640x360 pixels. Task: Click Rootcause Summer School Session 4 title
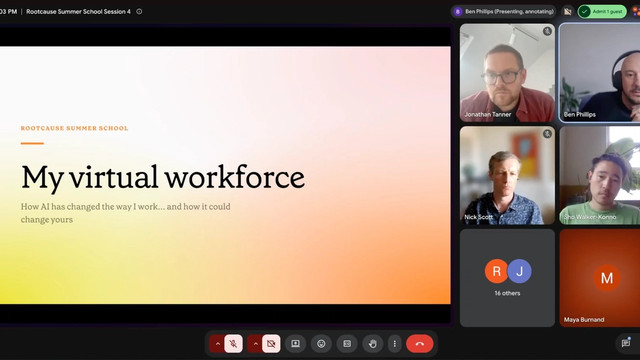pos(78,11)
